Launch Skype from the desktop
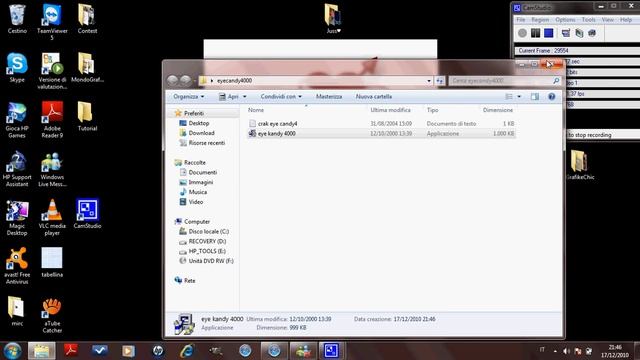Viewport: 640px width, 360px height. click(17, 67)
